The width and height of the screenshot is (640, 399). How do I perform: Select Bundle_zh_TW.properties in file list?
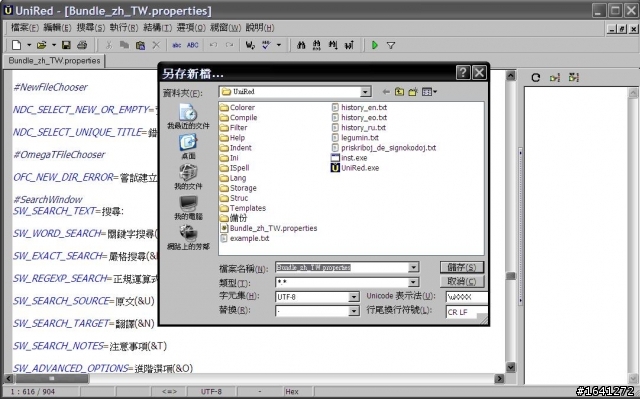(269, 228)
